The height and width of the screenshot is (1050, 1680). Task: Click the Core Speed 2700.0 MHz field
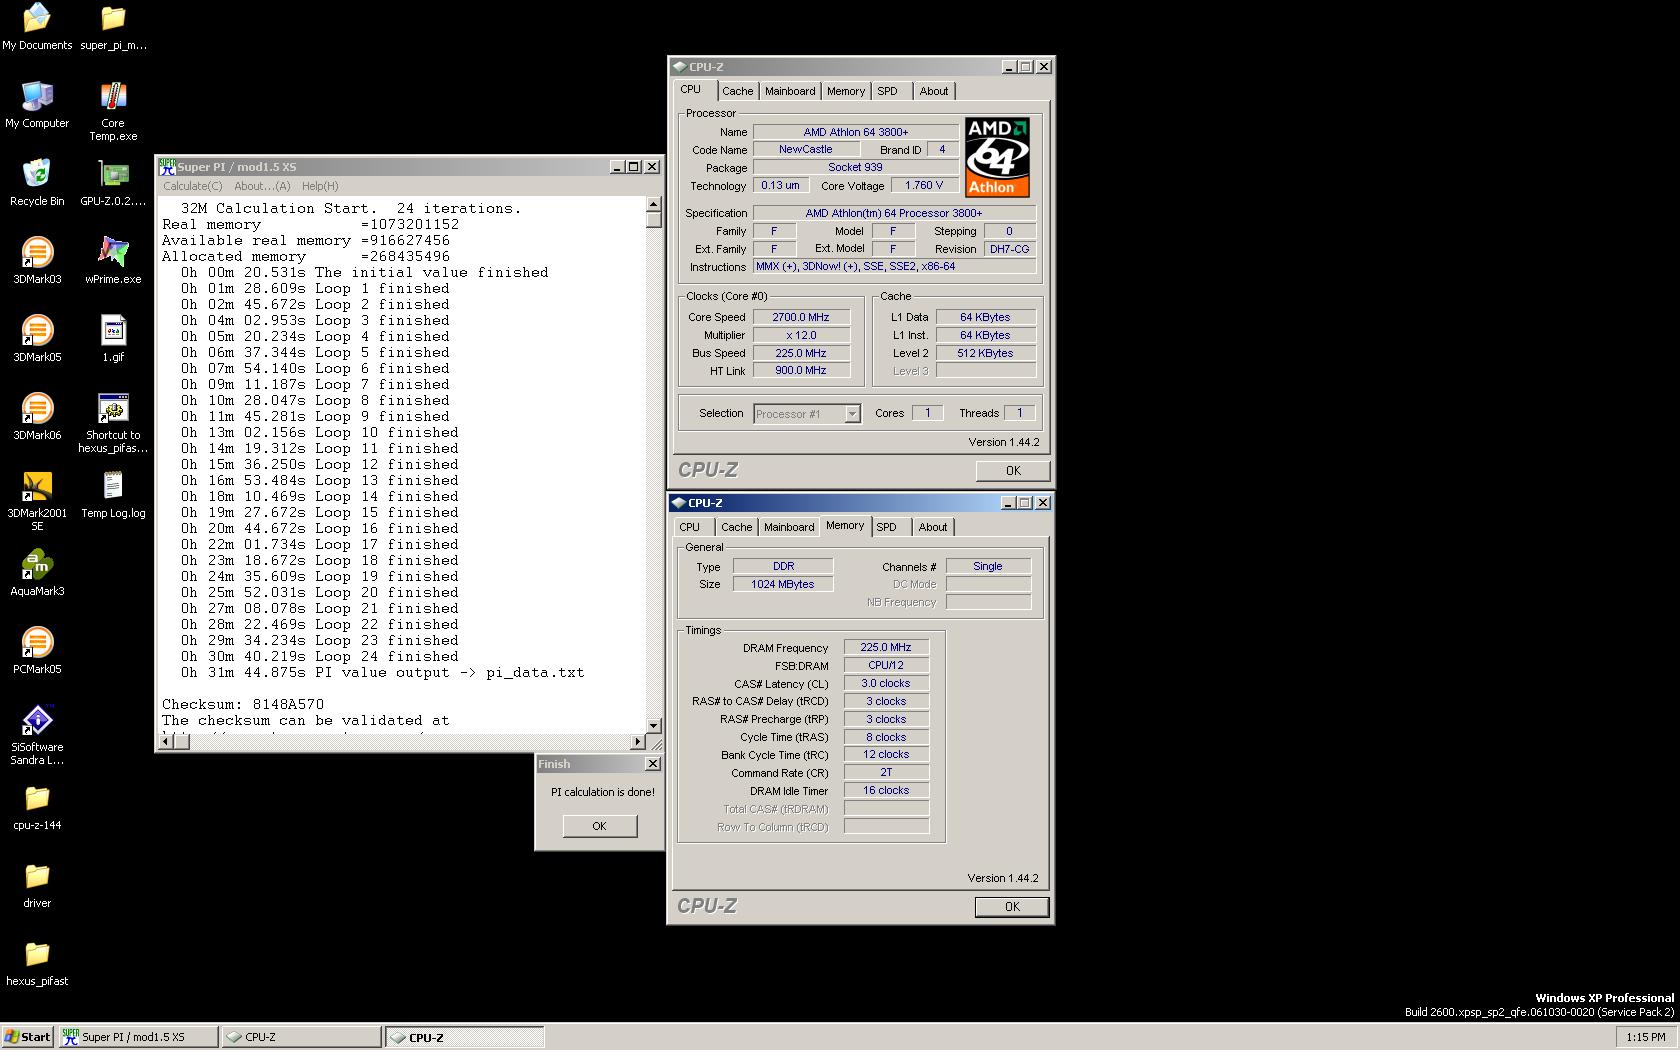coord(801,317)
